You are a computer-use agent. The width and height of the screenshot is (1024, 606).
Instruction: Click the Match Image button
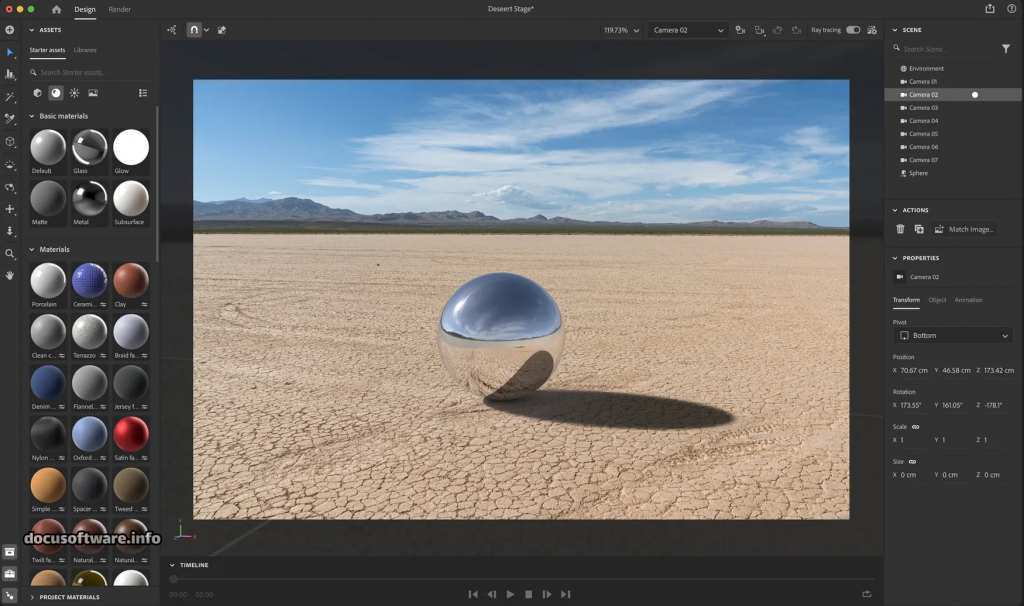(x=964, y=229)
